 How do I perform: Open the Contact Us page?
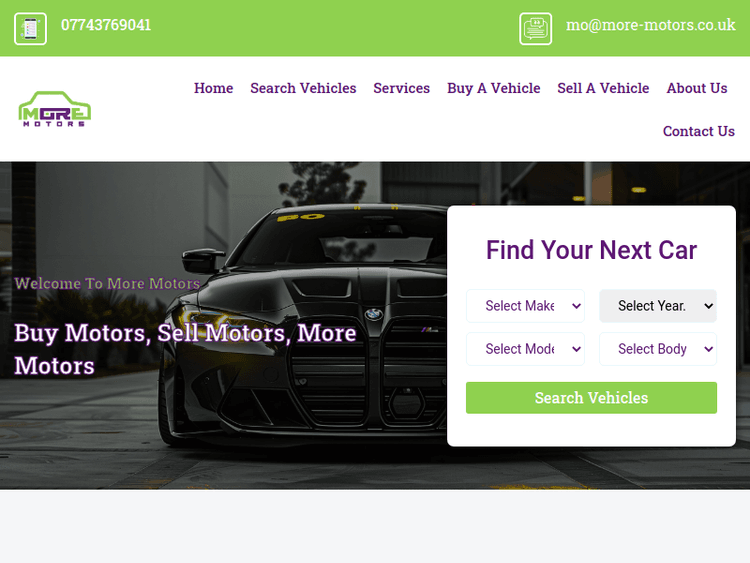(x=699, y=131)
